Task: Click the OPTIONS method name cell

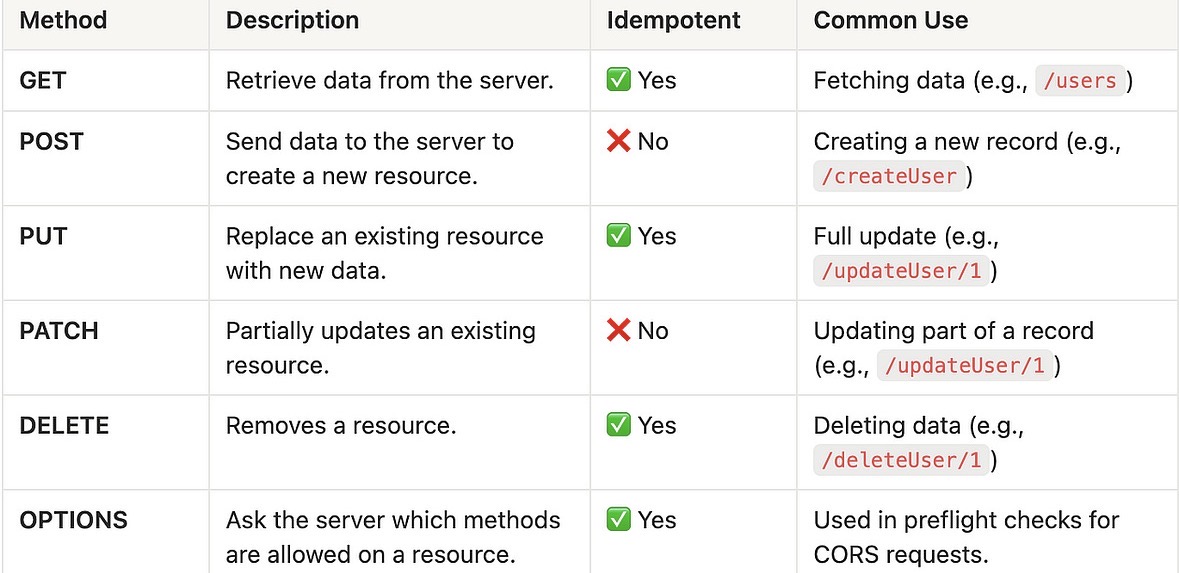Action: click(74, 520)
